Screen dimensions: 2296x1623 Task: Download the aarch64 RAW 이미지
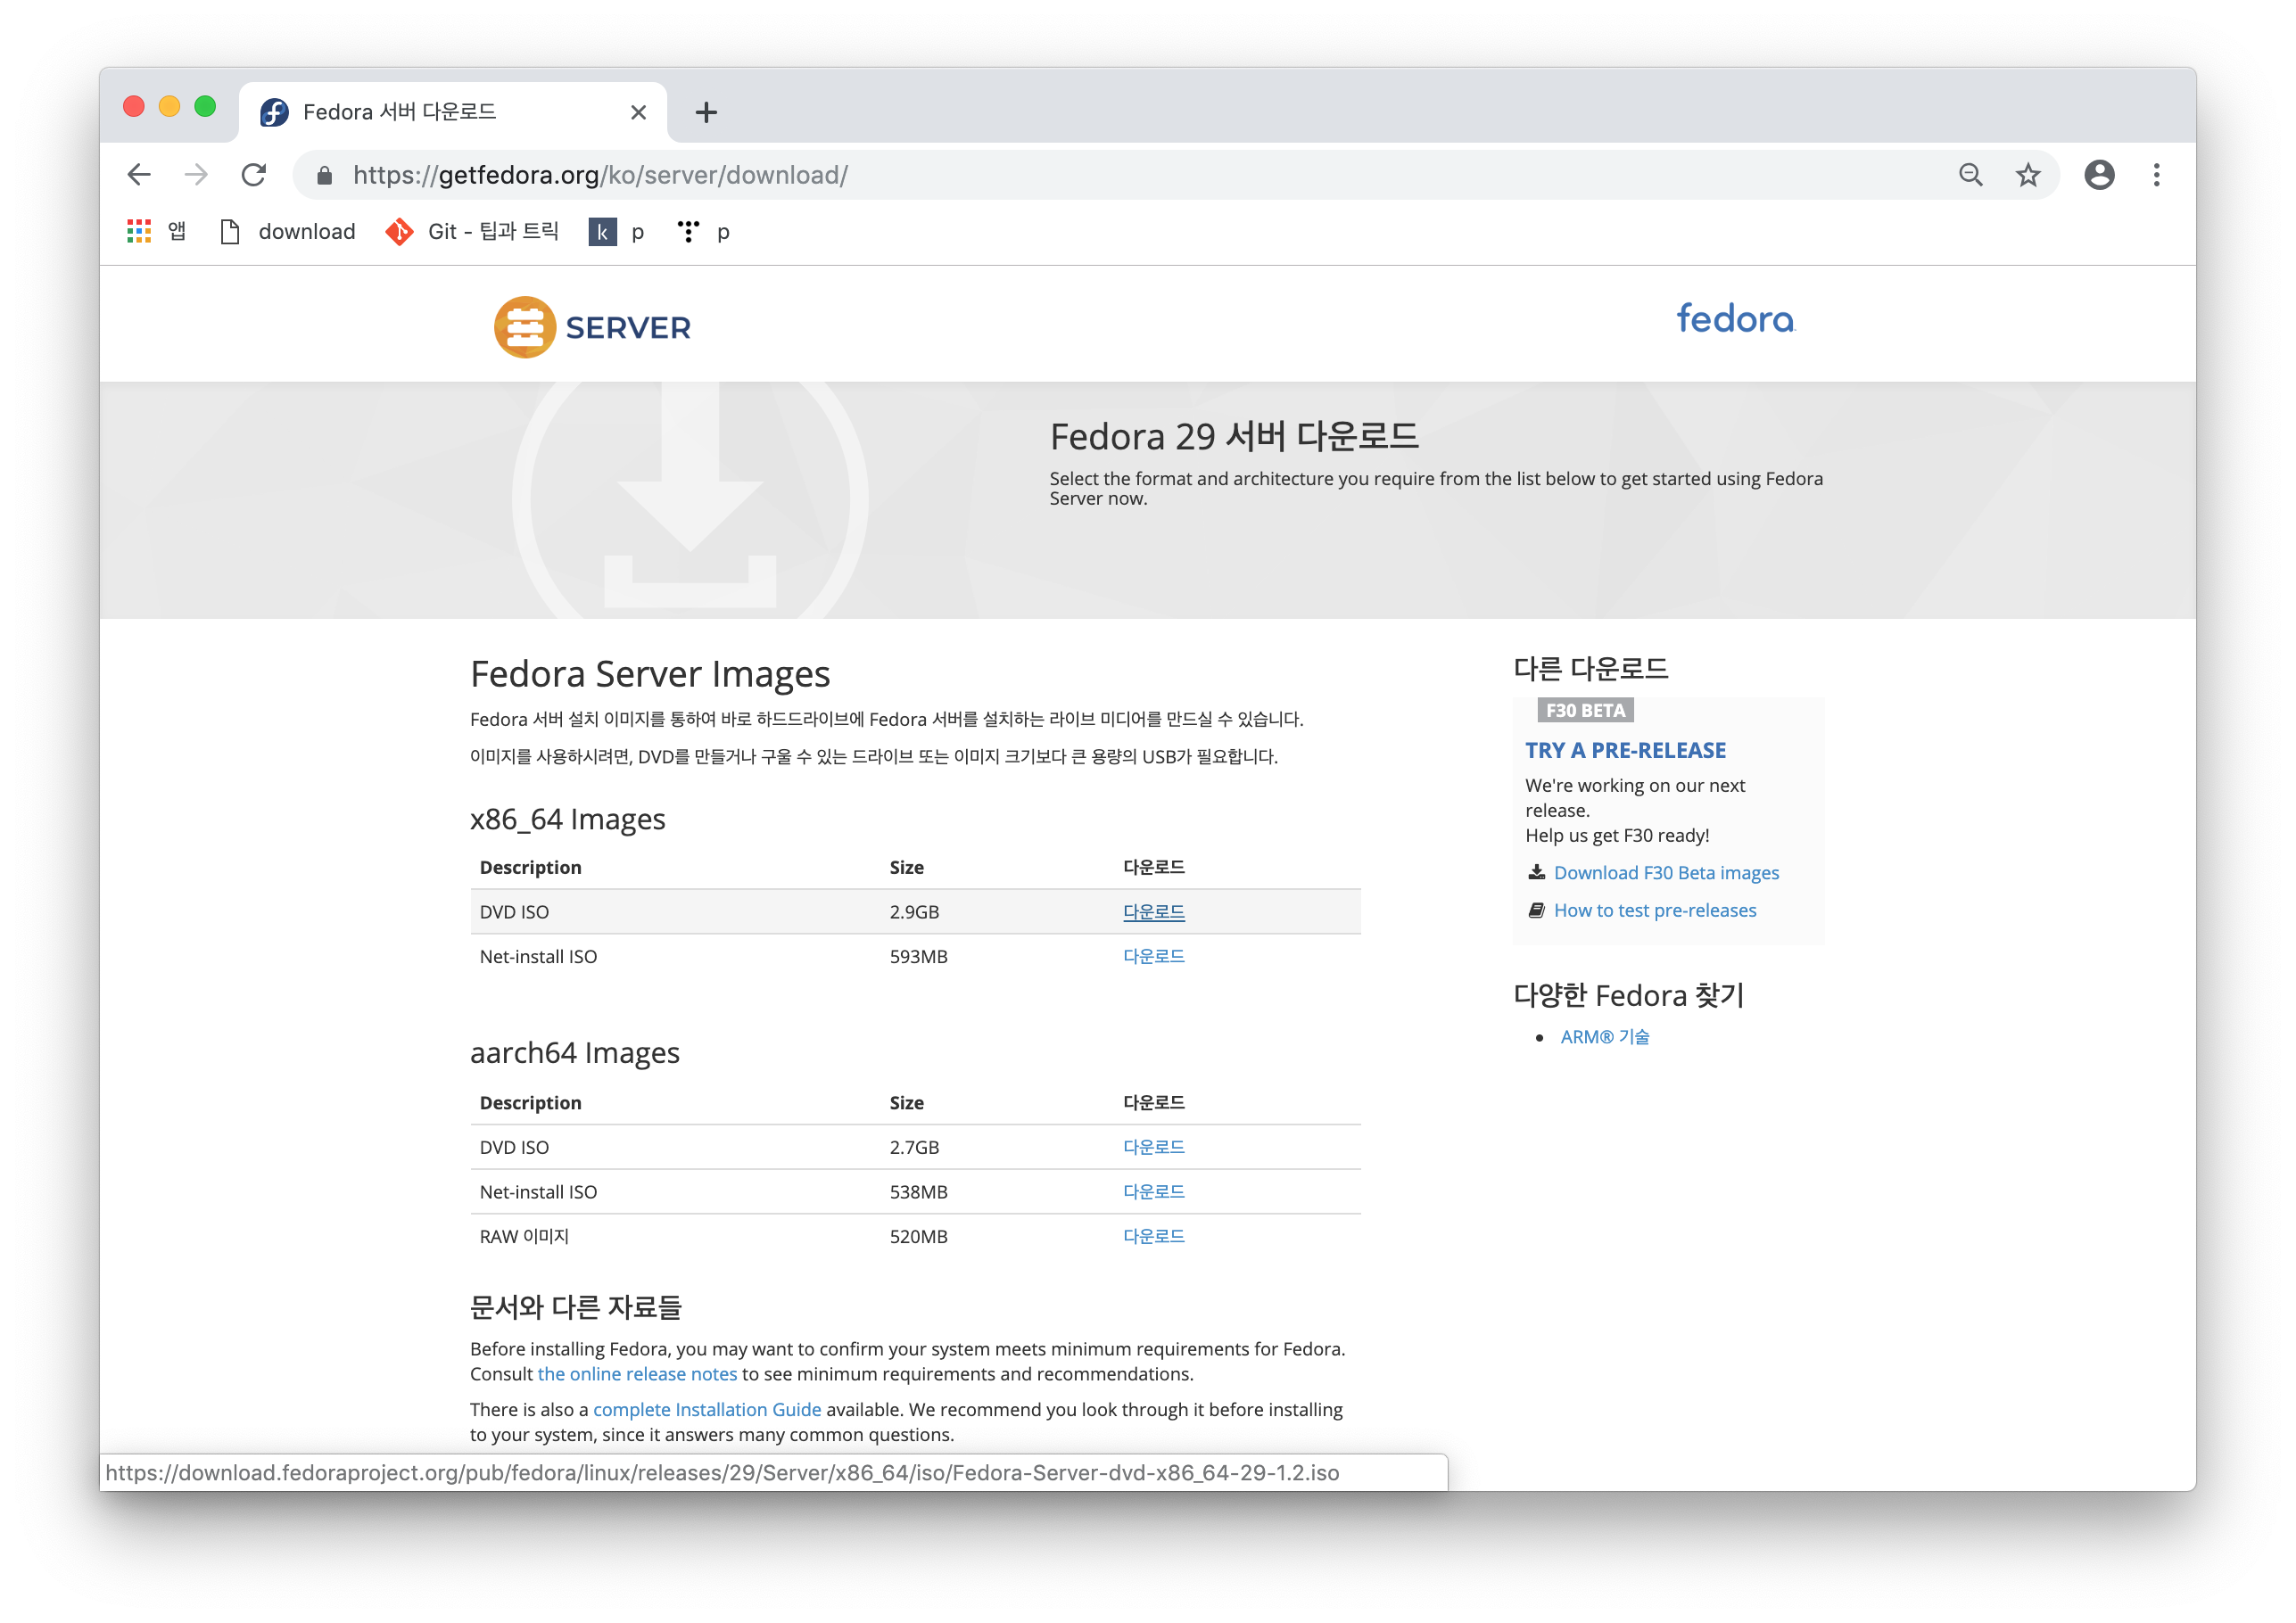1153,1236
